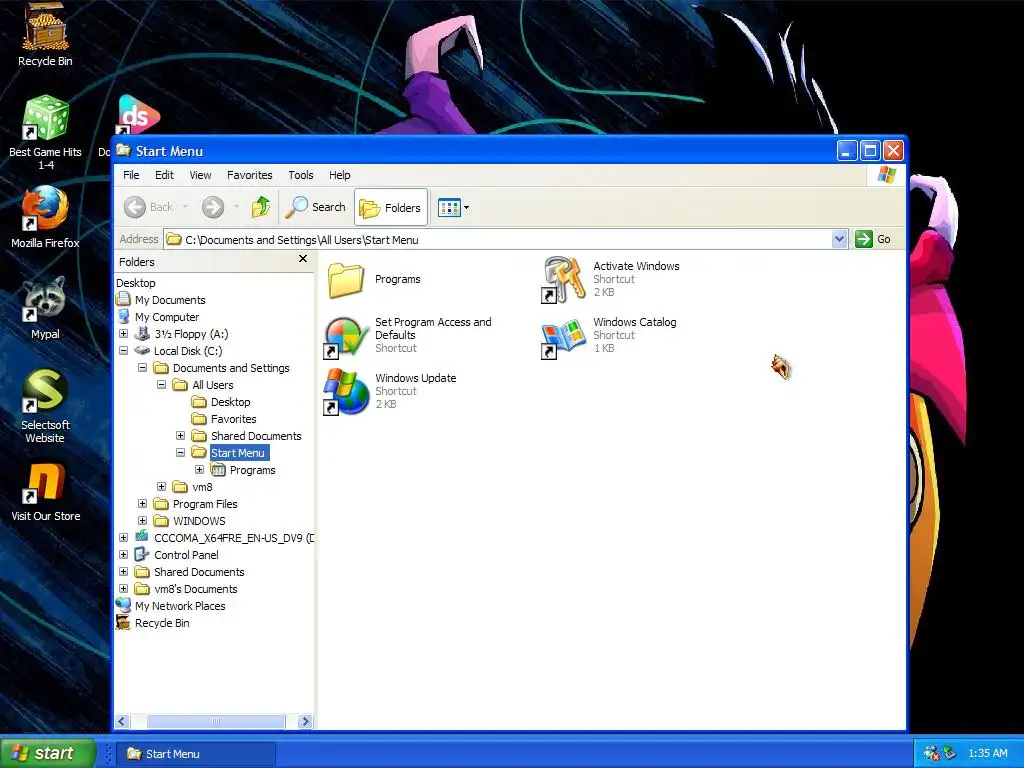
Task: Open the Favorites menu
Action: pyautogui.click(x=249, y=175)
